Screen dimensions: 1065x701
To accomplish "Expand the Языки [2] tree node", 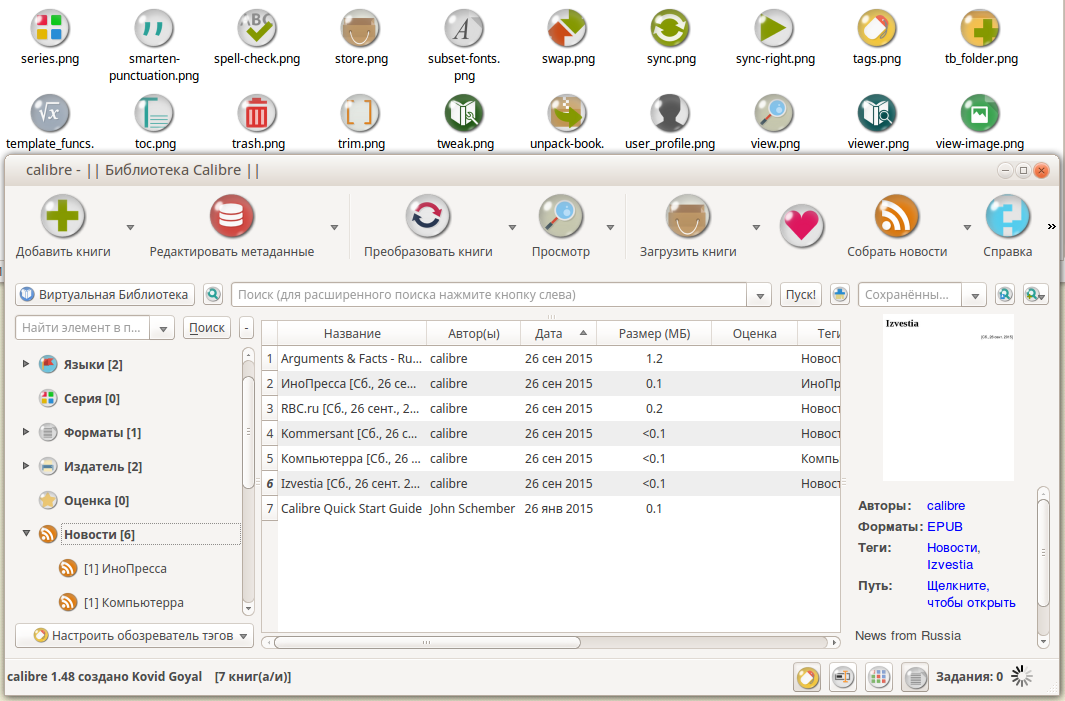I will (26, 364).
